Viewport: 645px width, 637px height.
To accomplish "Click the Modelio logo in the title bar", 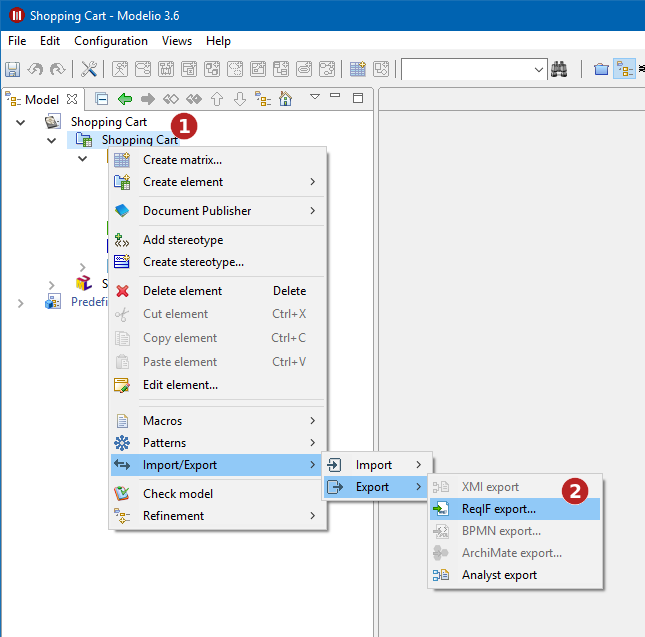I will click(x=17, y=15).
